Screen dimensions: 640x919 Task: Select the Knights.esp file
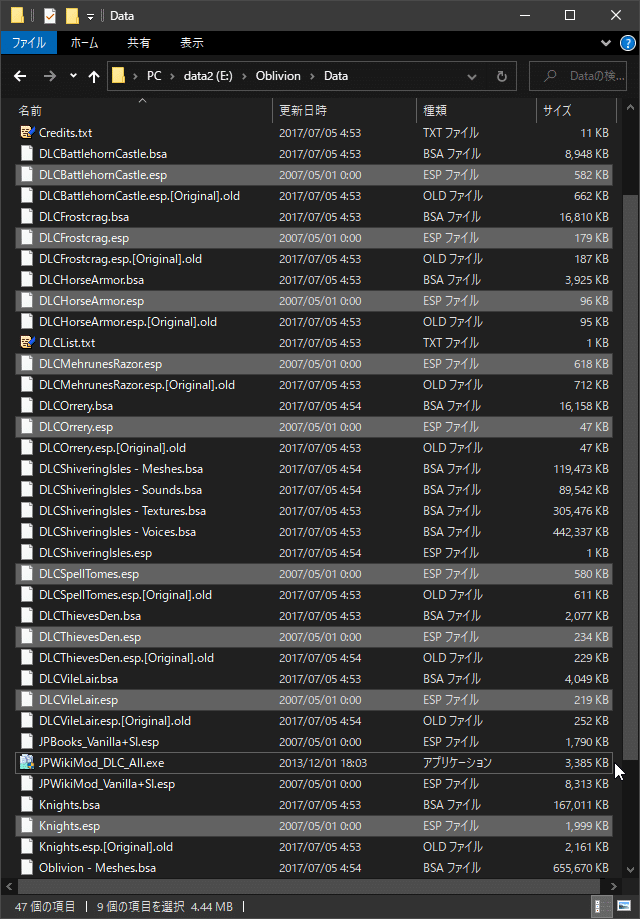click(314, 826)
